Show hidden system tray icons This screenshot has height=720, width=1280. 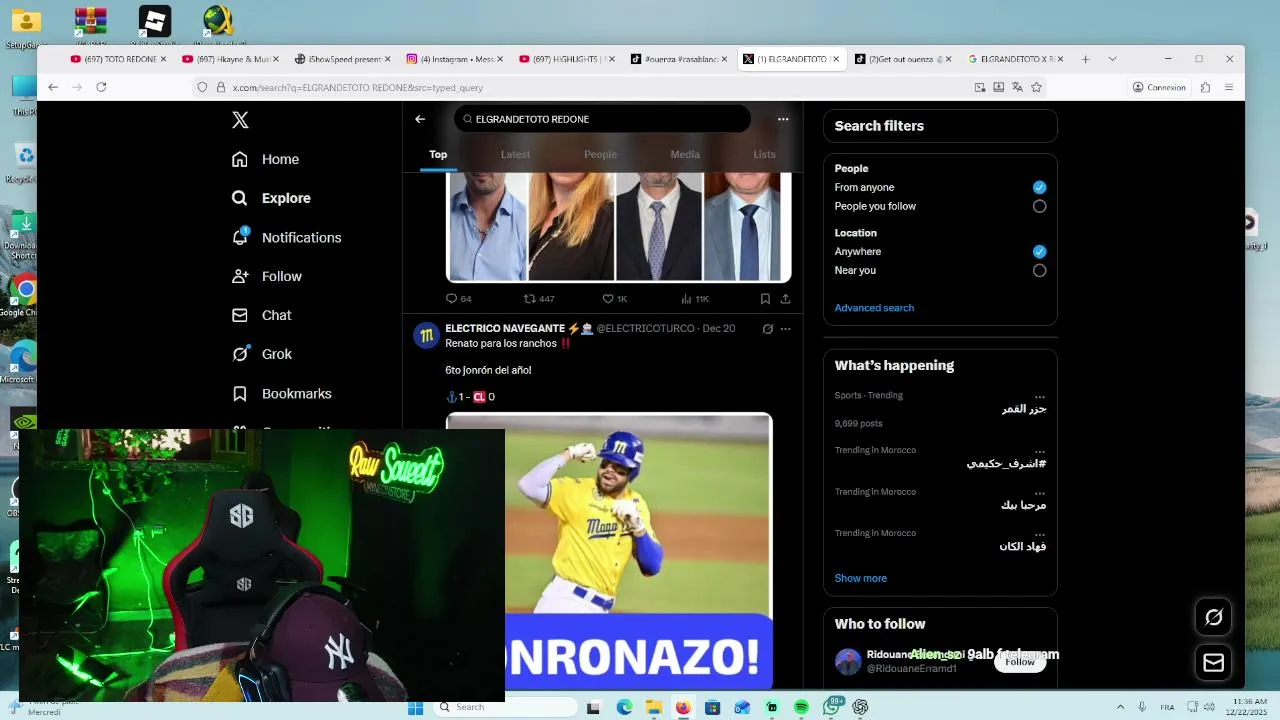[1120, 707]
